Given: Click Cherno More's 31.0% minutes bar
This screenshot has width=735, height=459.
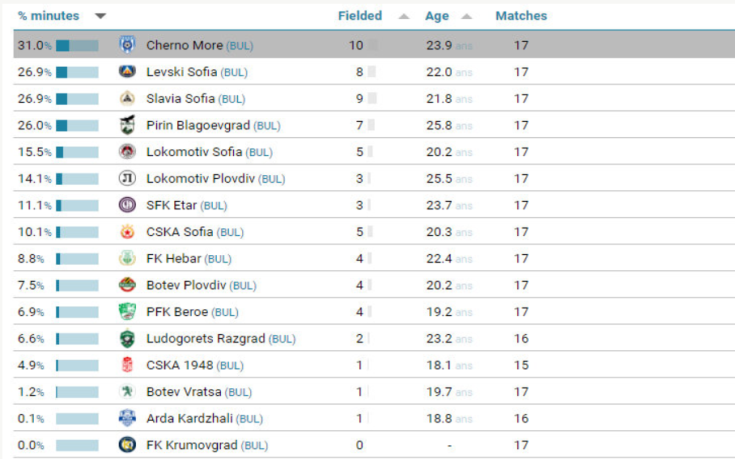Looking at the screenshot, I should 77,45.
